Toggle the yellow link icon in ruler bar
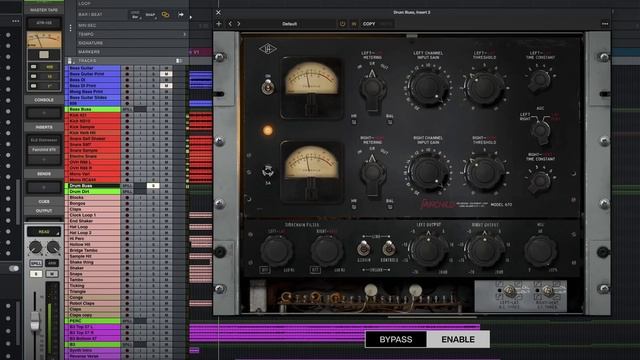The height and width of the screenshot is (360, 640). 165,15
